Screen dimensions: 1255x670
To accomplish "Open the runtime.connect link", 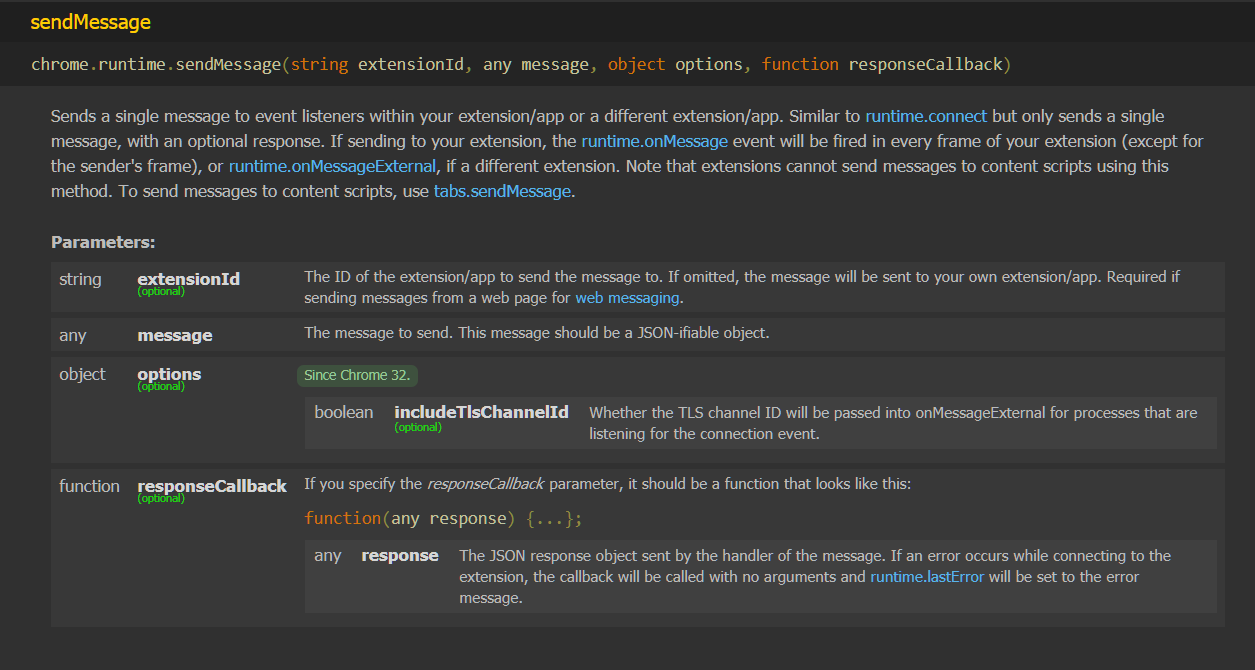I will click(925, 116).
